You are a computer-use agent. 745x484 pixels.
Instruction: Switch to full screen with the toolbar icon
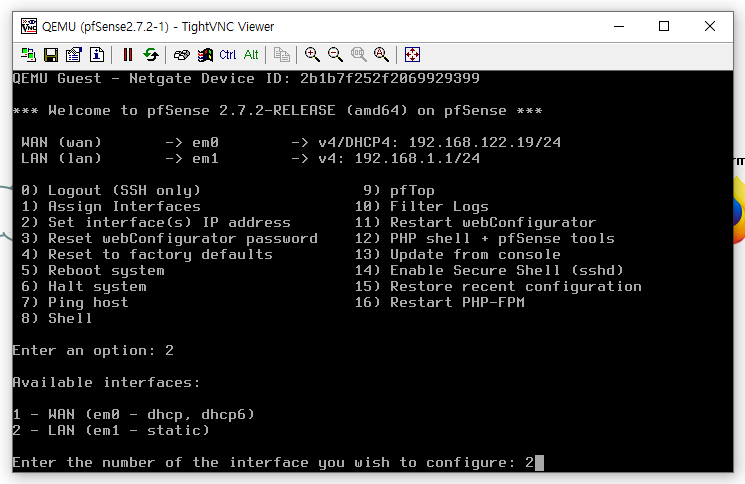coord(412,55)
